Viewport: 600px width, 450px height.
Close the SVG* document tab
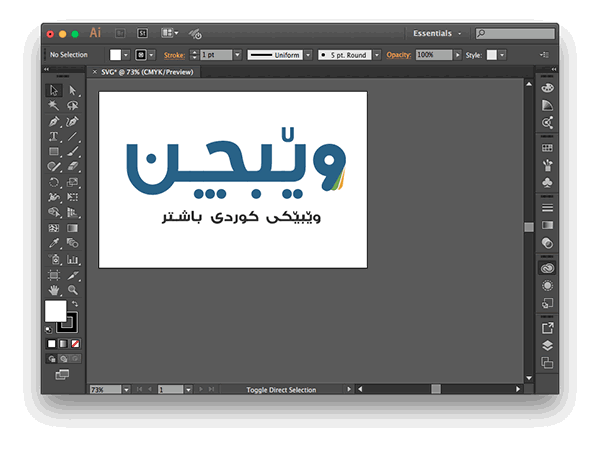(x=95, y=72)
